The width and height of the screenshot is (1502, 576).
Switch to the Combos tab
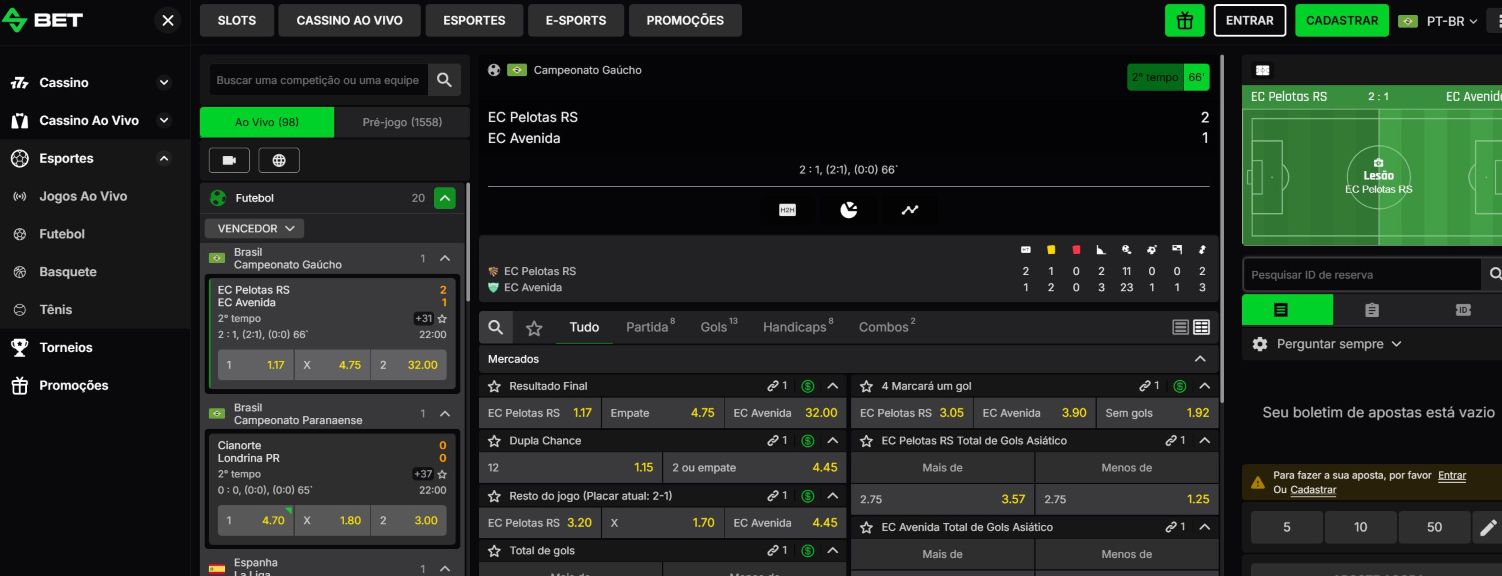[x=887, y=327]
